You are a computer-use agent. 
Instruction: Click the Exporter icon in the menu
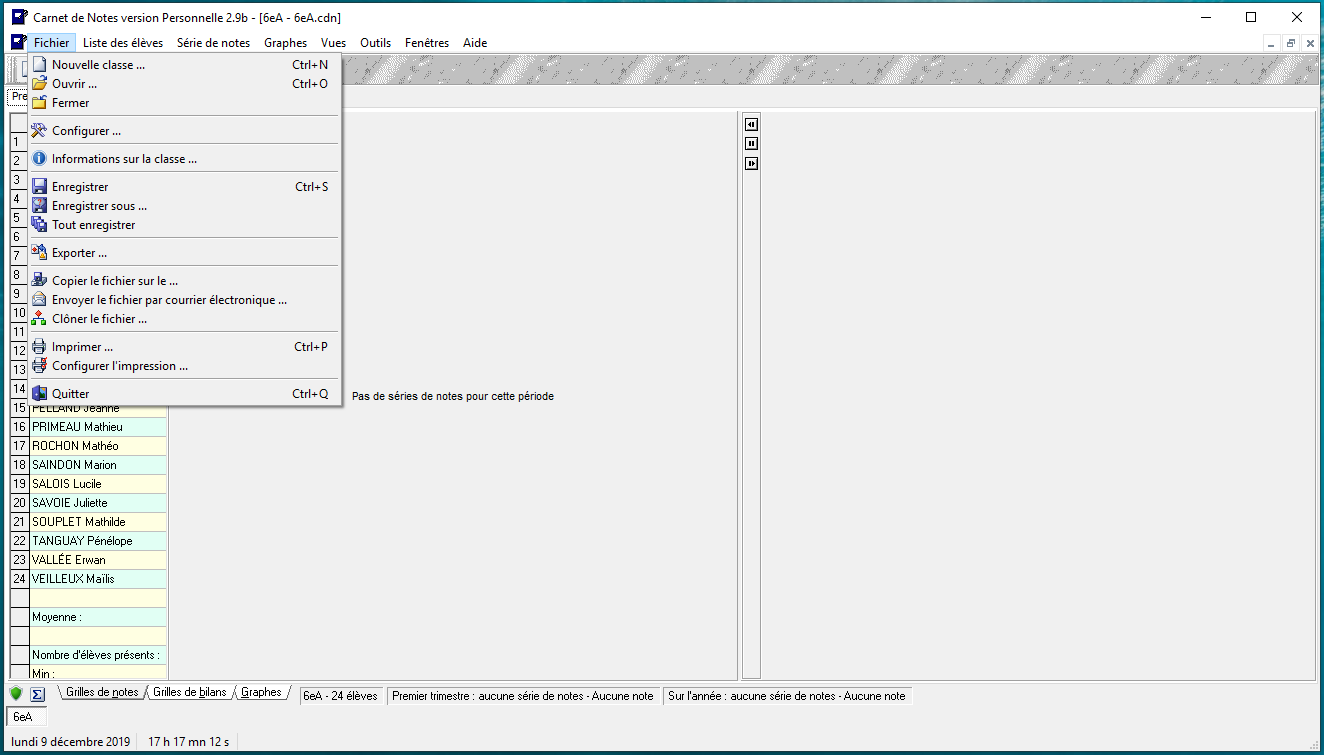click(x=39, y=253)
